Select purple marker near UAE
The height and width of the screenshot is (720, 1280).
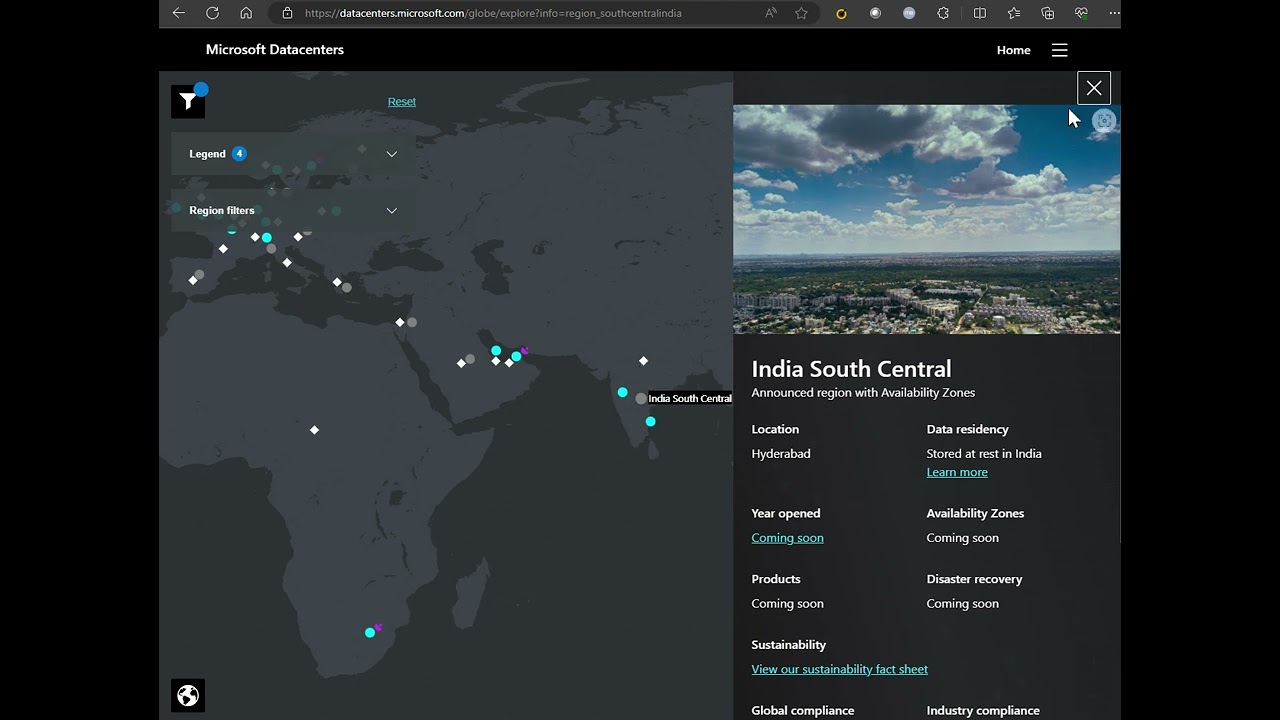[525, 351]
